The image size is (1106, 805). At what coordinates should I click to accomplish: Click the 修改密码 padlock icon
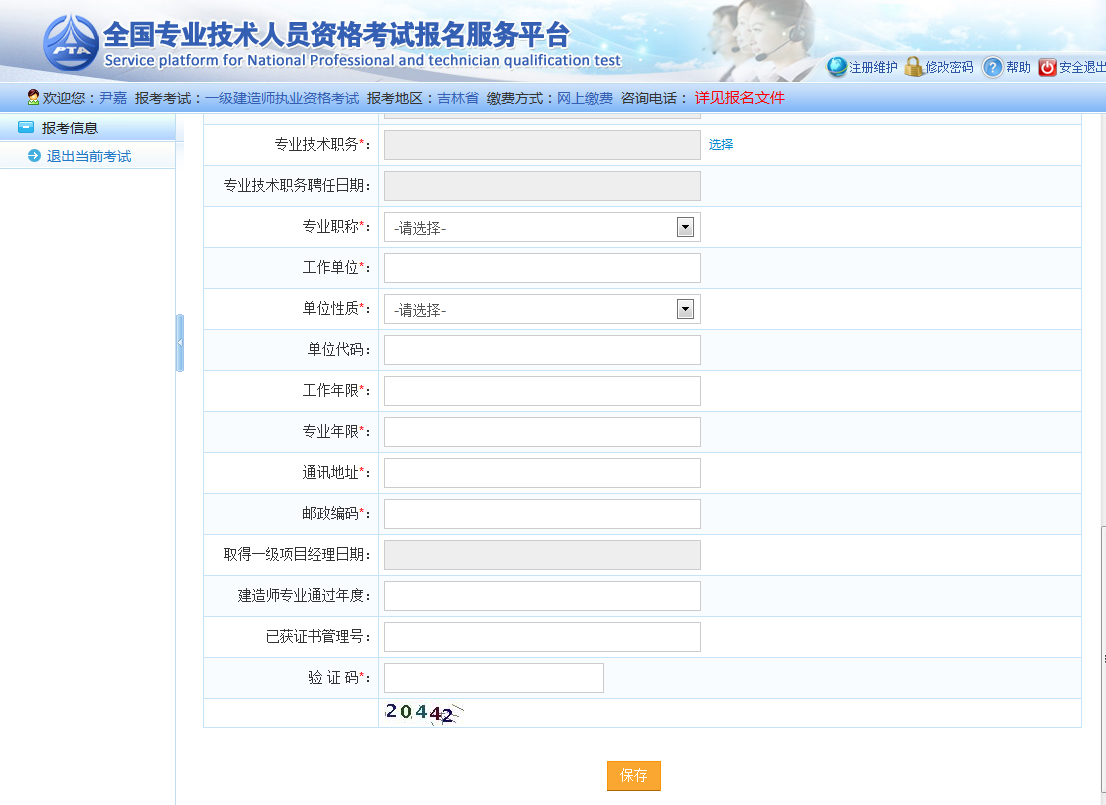click(x=913, y=67)
